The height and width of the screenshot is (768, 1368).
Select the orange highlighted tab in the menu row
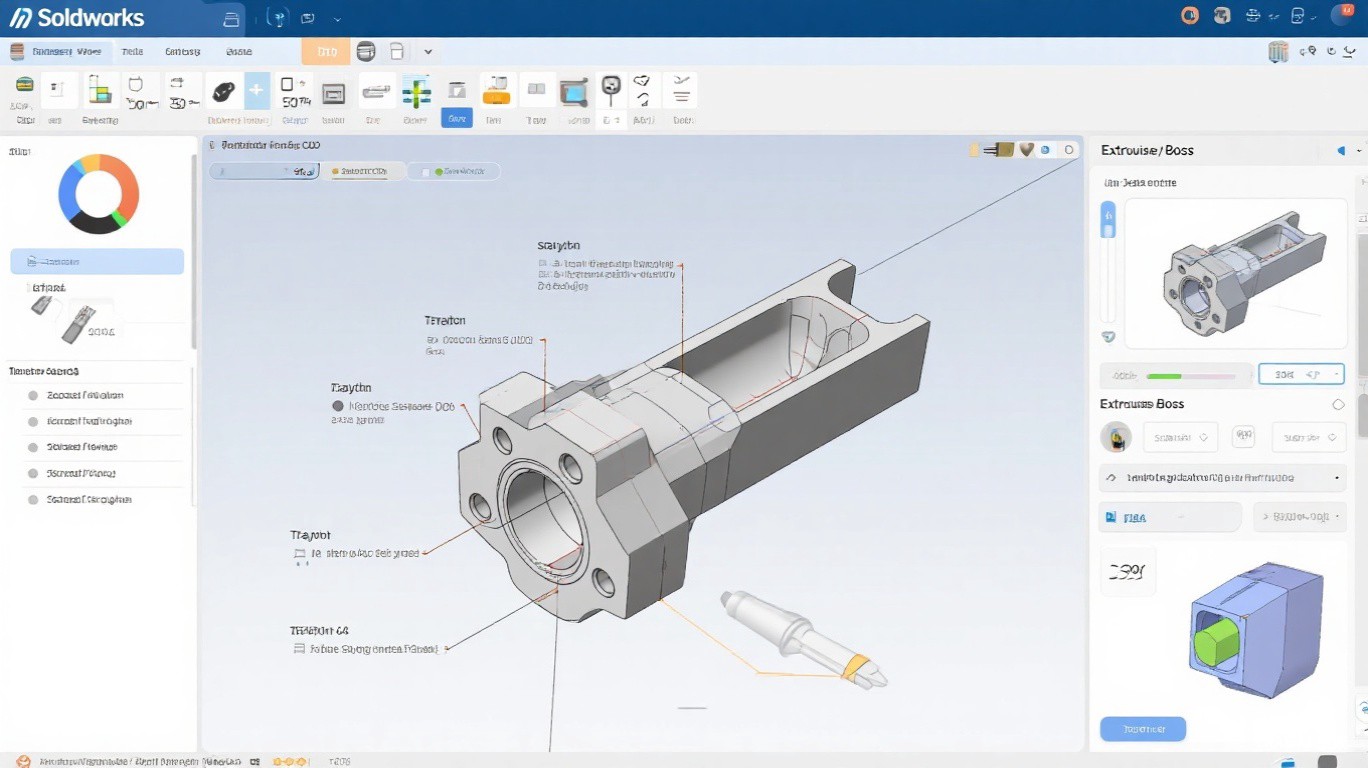click(325, 52)
